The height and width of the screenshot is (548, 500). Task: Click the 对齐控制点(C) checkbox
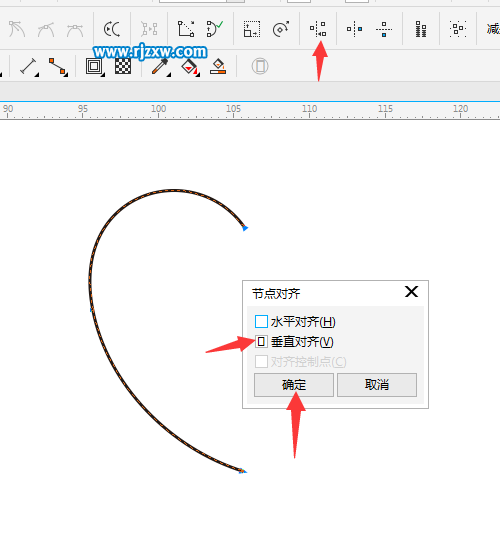[261, 361]
